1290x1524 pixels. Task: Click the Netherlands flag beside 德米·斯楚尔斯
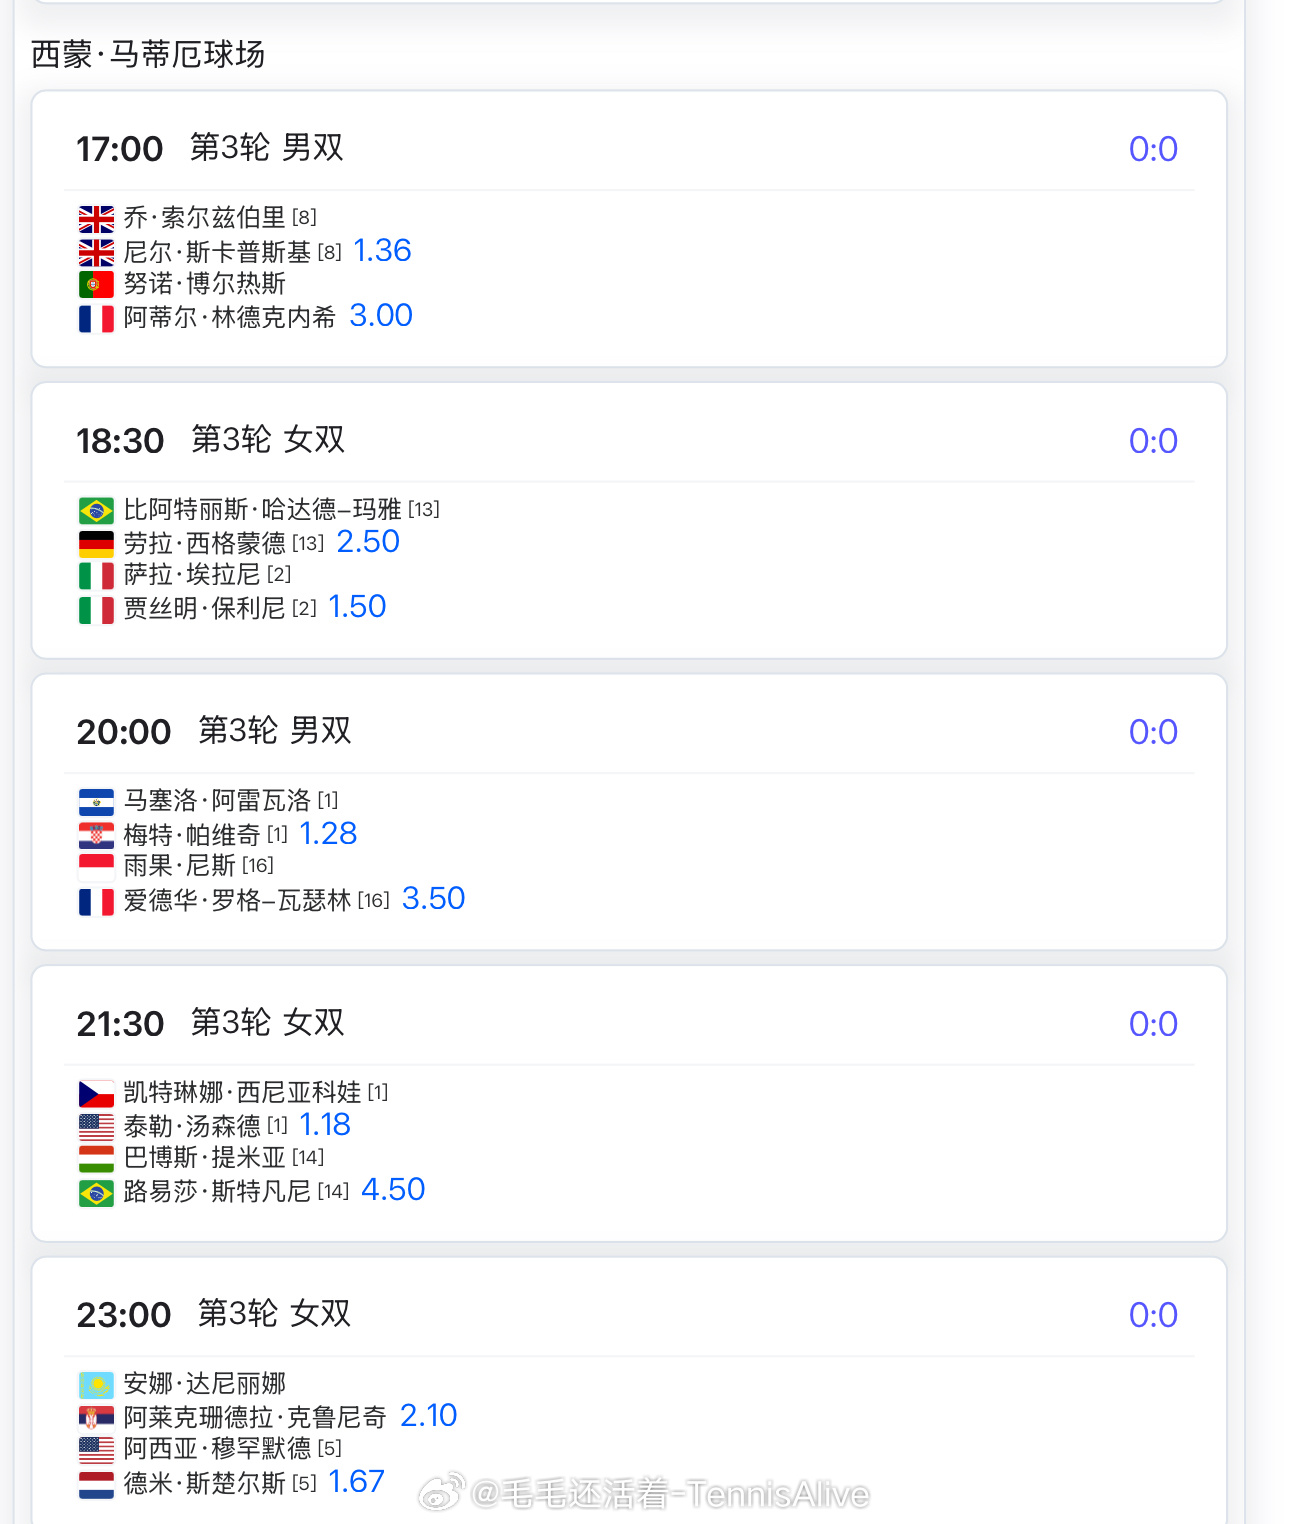[96, 1484]
